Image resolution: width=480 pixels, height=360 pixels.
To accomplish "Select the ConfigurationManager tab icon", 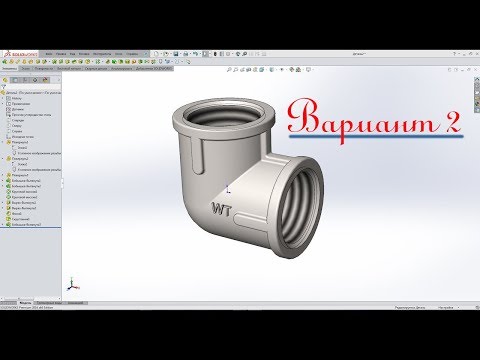I will (25, 80).
